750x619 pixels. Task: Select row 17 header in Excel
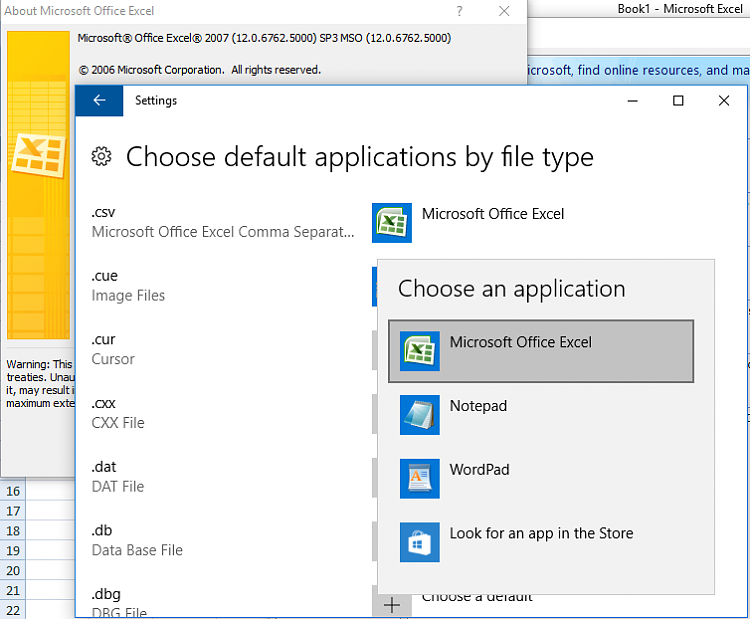(x=13, y=511)
